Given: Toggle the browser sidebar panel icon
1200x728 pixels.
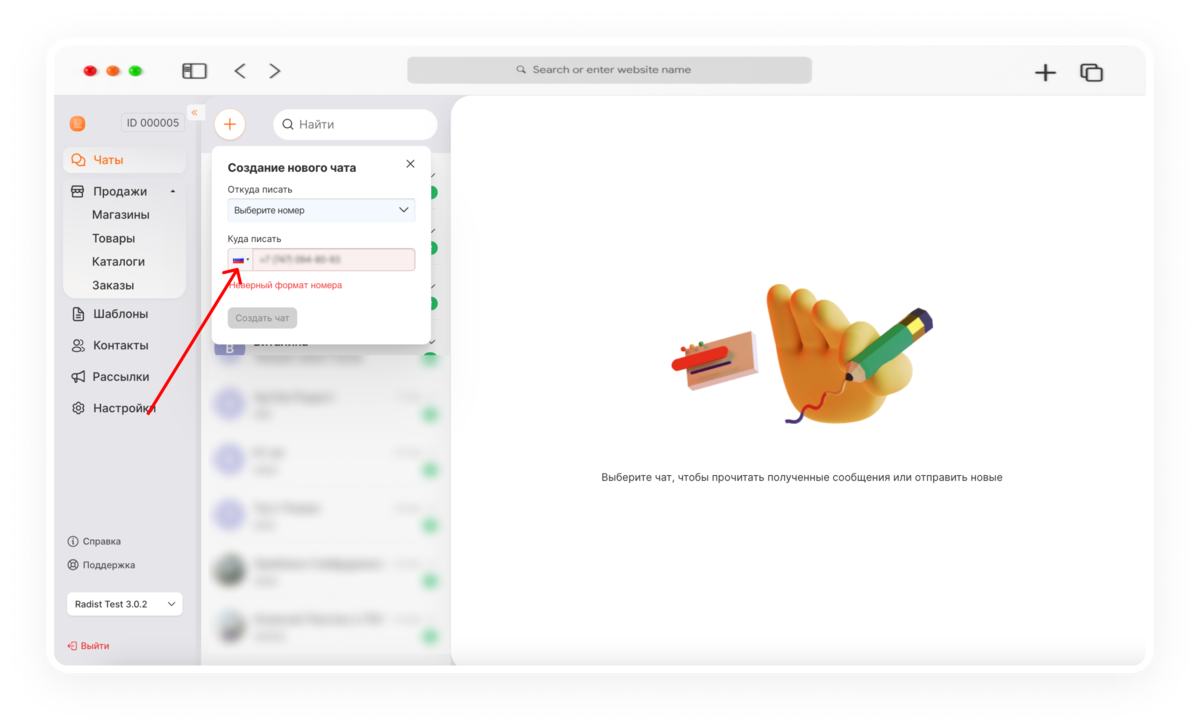Looking at the screenshot, I should [x=194, y=71].
